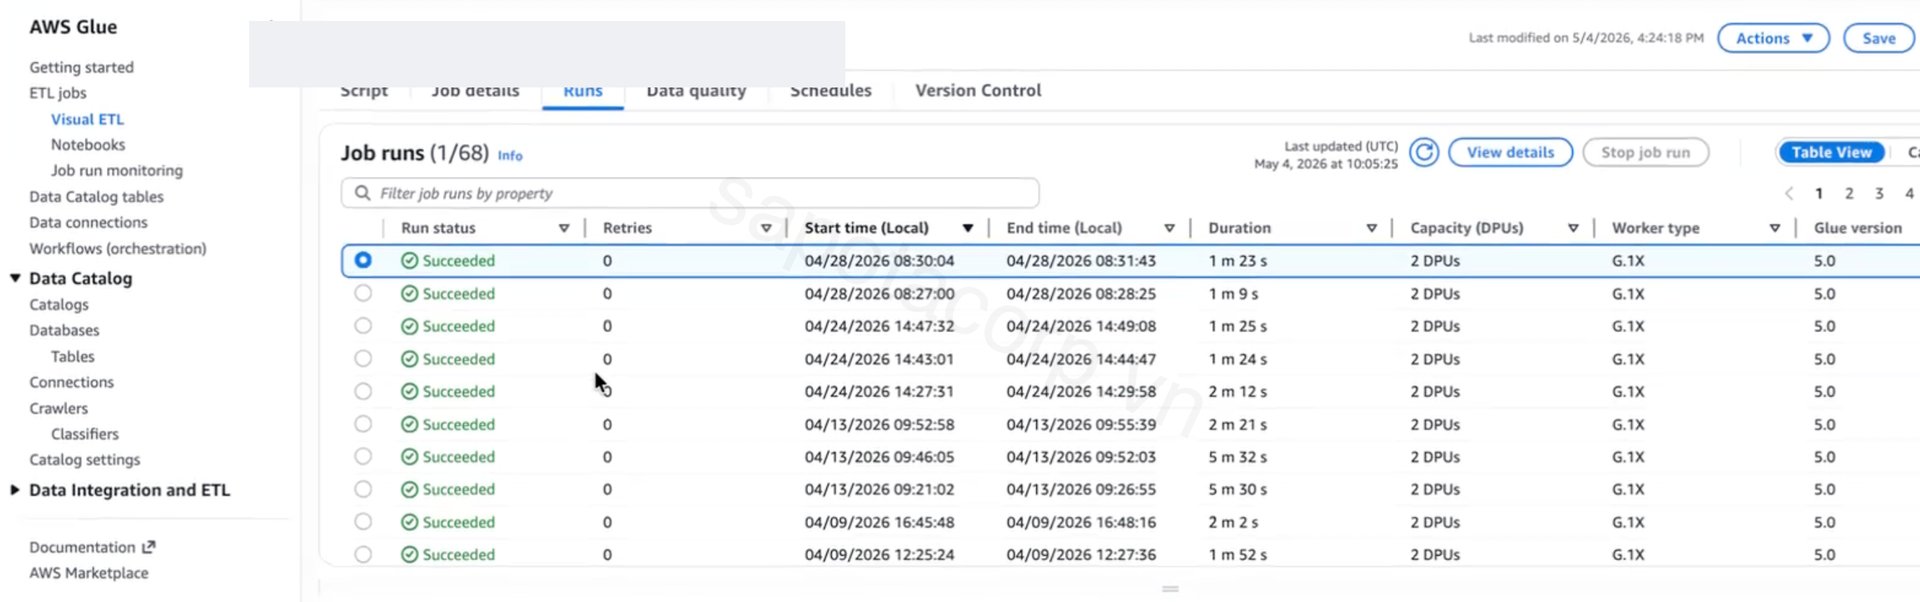This screenshot has height=602, width=1920.
Task: Click the search magnifier in filter box
Action: (362, 193)
